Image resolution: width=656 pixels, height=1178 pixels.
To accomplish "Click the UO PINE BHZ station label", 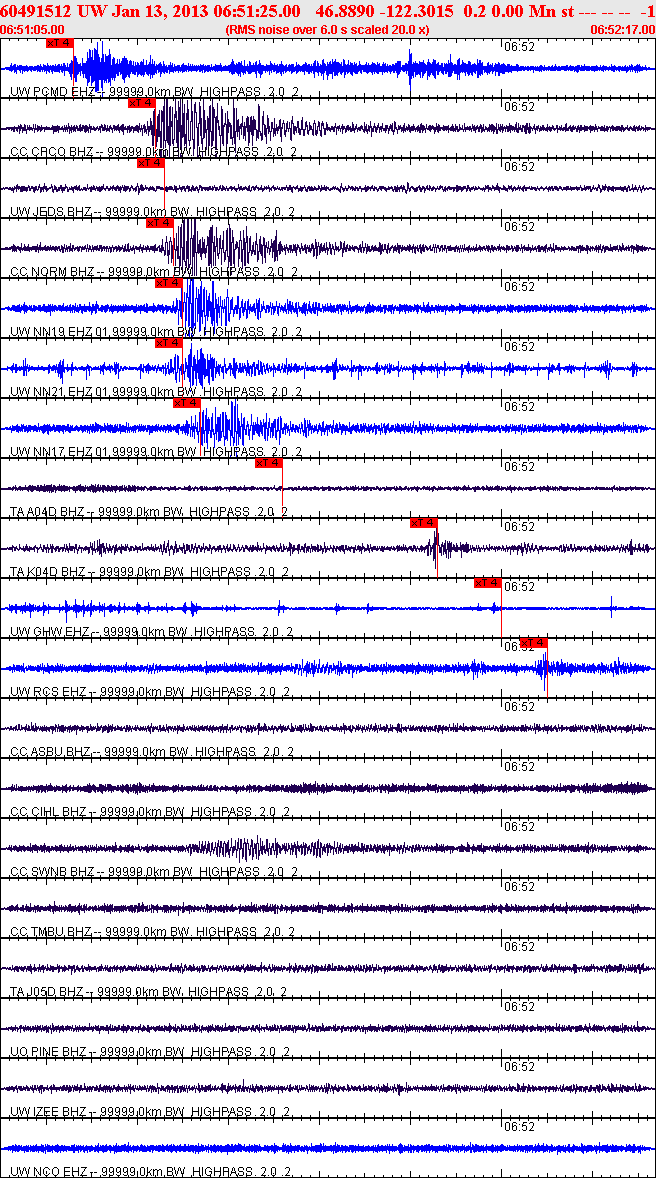I will pyautogui.click(x=152, y=1052).
